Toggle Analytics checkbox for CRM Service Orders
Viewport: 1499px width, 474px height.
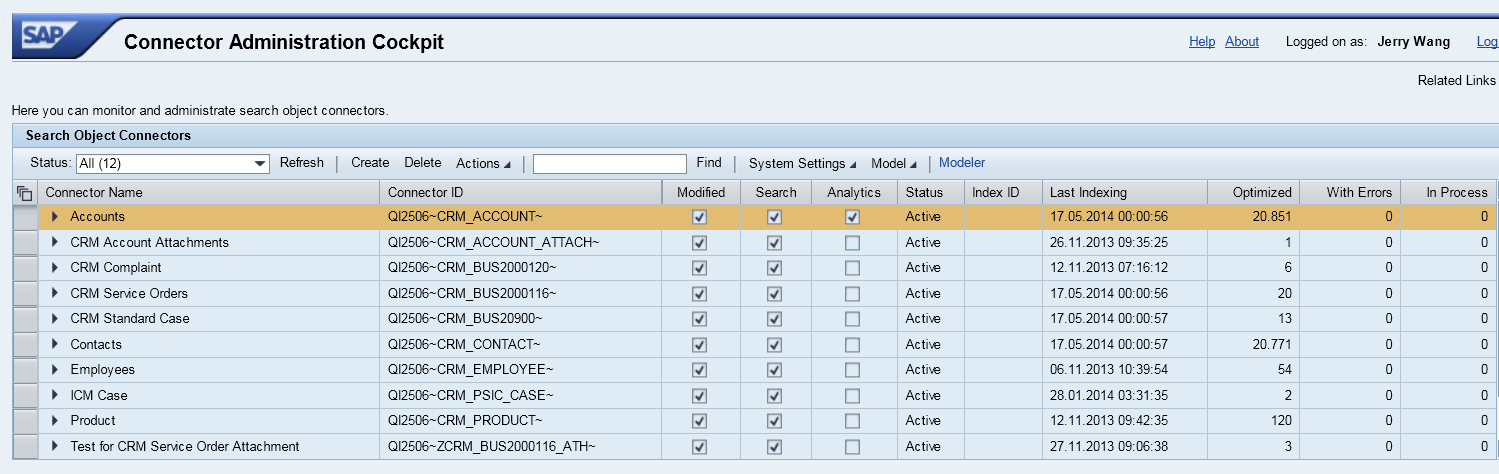pos(852,293)
